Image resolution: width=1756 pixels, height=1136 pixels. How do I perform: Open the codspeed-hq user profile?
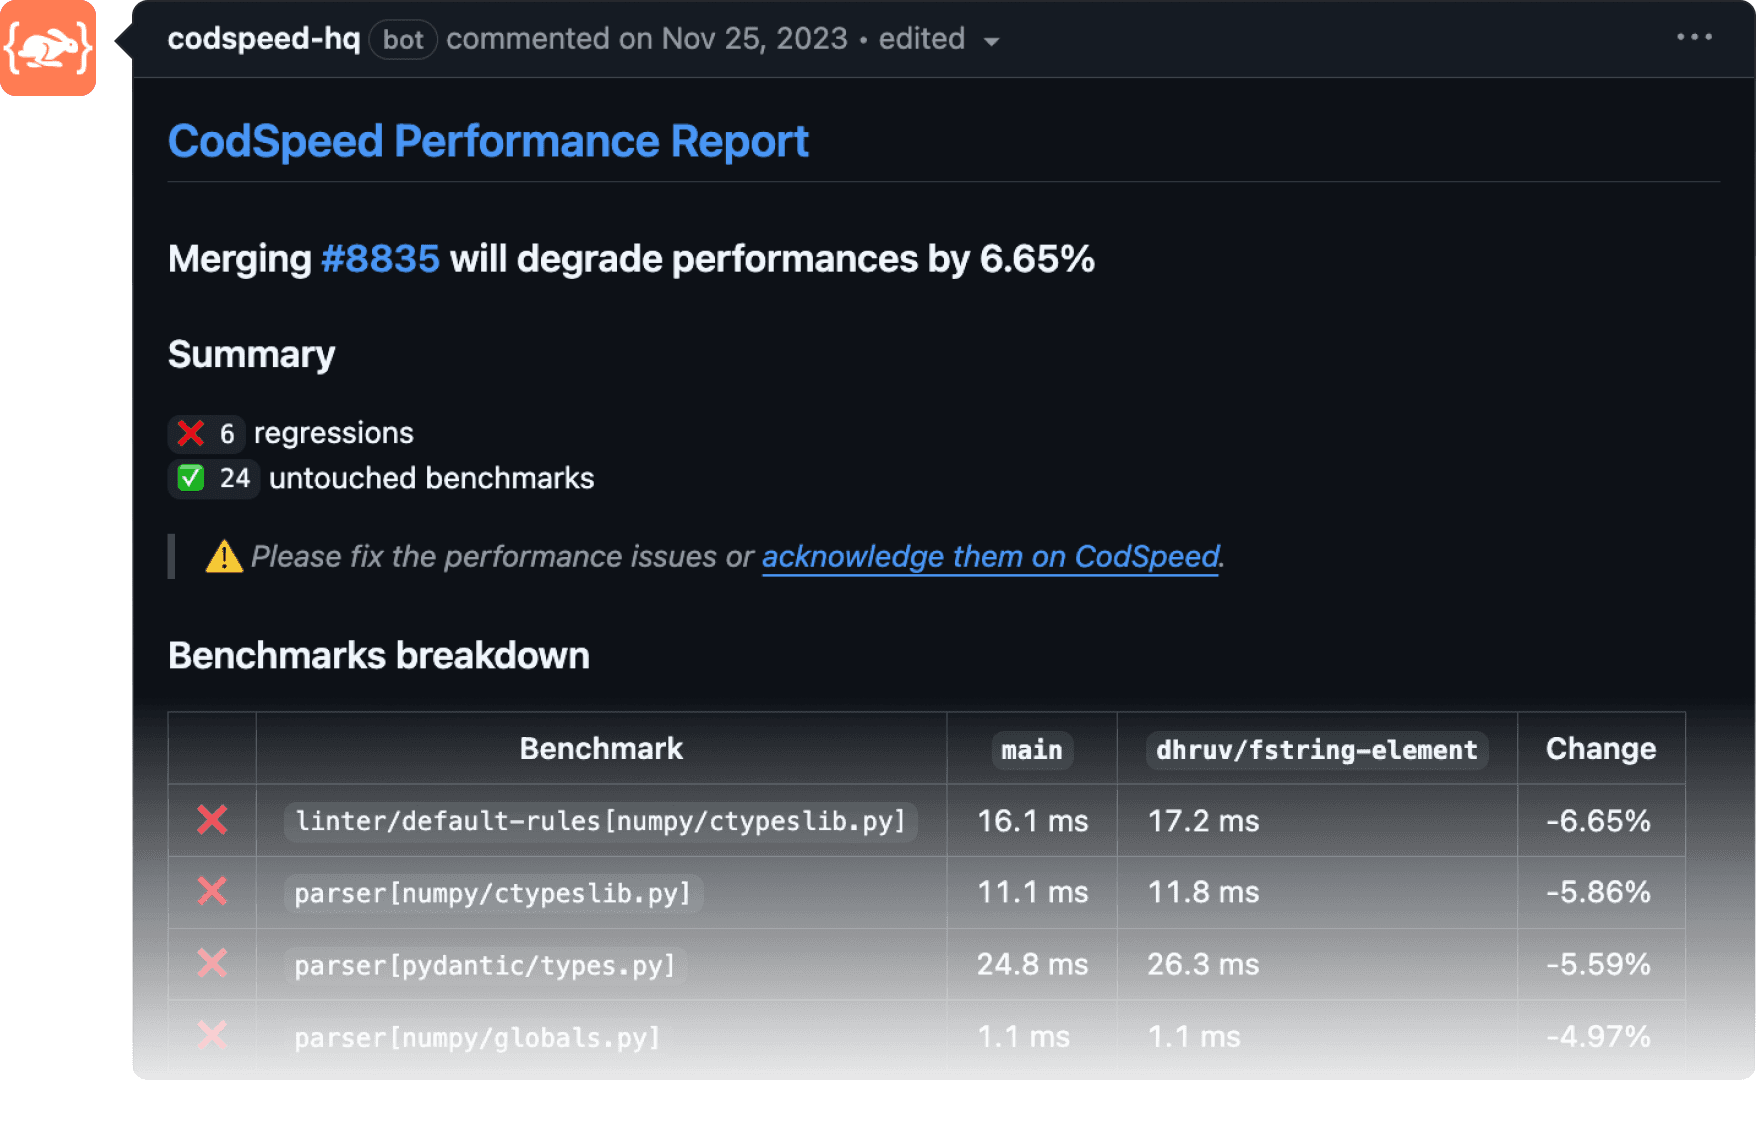click(x=263, y=39)
